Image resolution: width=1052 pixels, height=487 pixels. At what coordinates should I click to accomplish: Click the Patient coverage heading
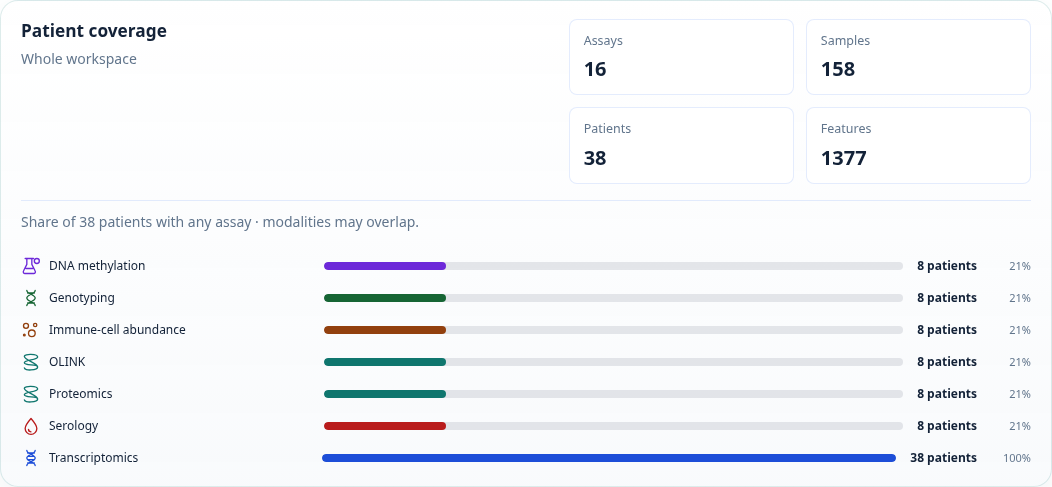[94, 31]
